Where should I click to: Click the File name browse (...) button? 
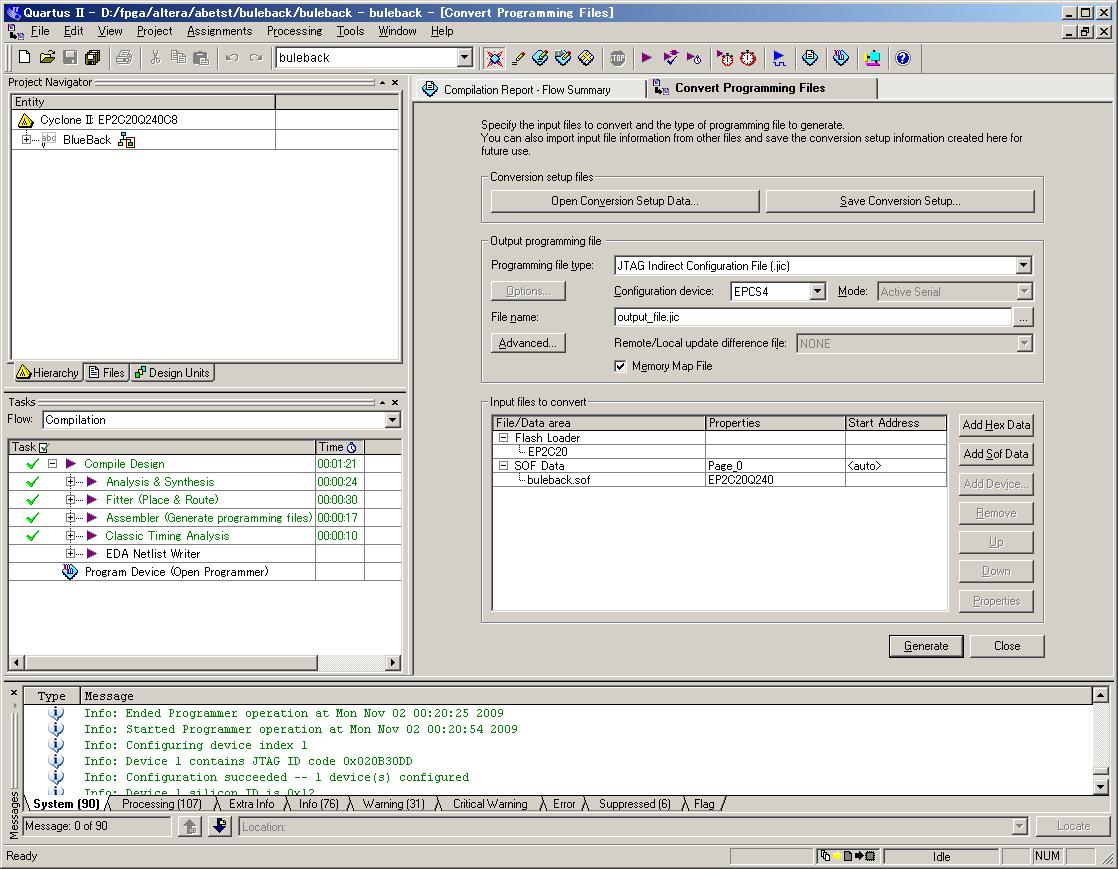(1023, 317)
